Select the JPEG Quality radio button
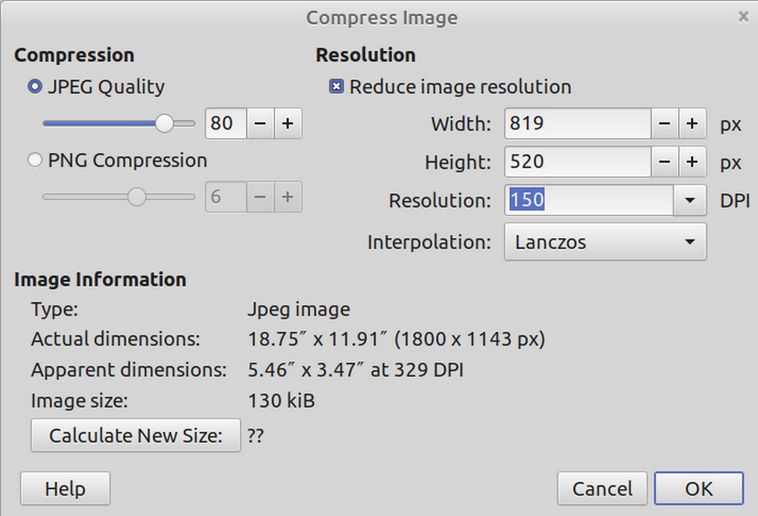 (36, 87)
